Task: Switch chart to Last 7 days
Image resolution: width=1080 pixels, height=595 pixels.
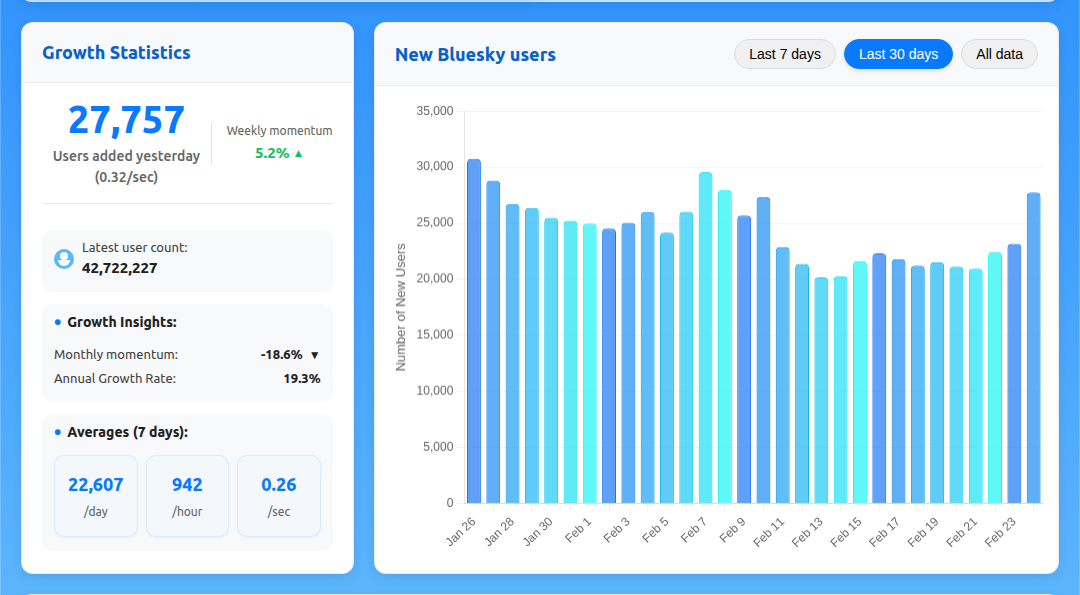Action: (784, 54)
